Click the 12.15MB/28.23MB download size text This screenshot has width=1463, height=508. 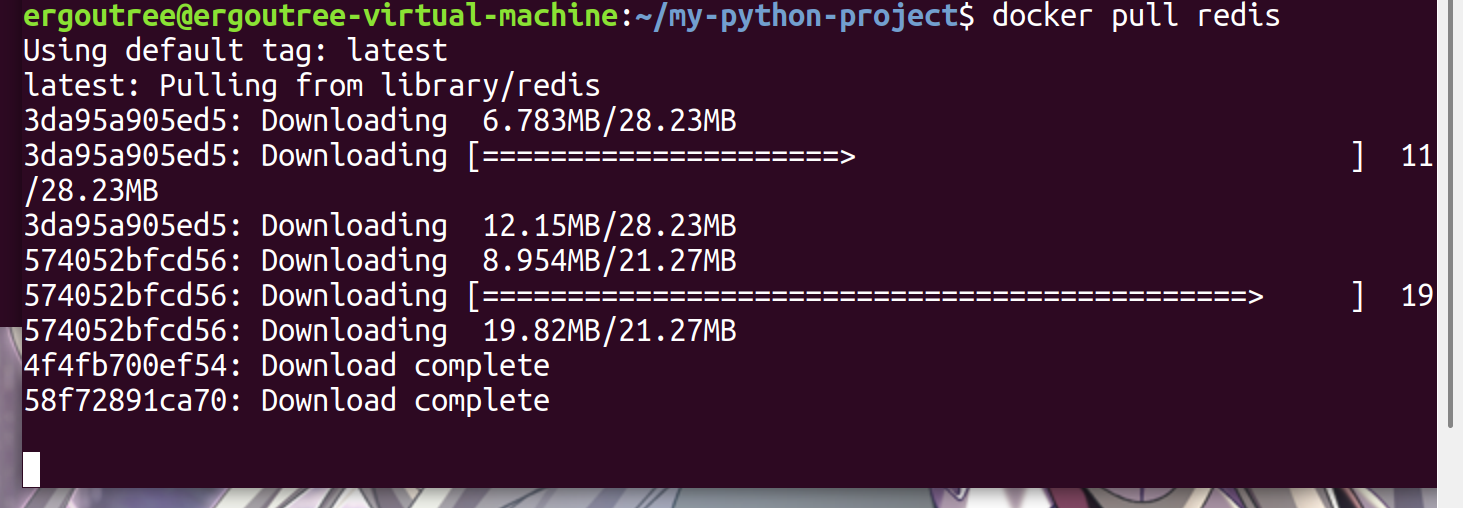tap(609, 225)
